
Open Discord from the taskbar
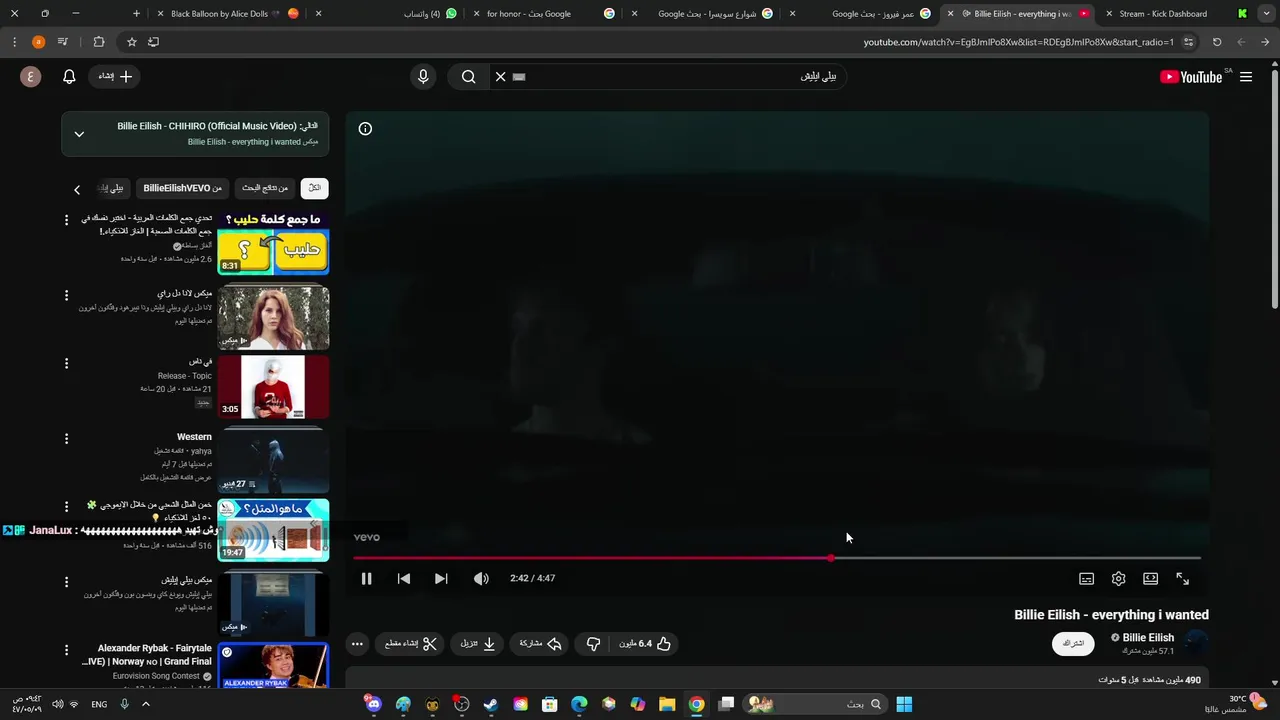(x=374, y=704)
